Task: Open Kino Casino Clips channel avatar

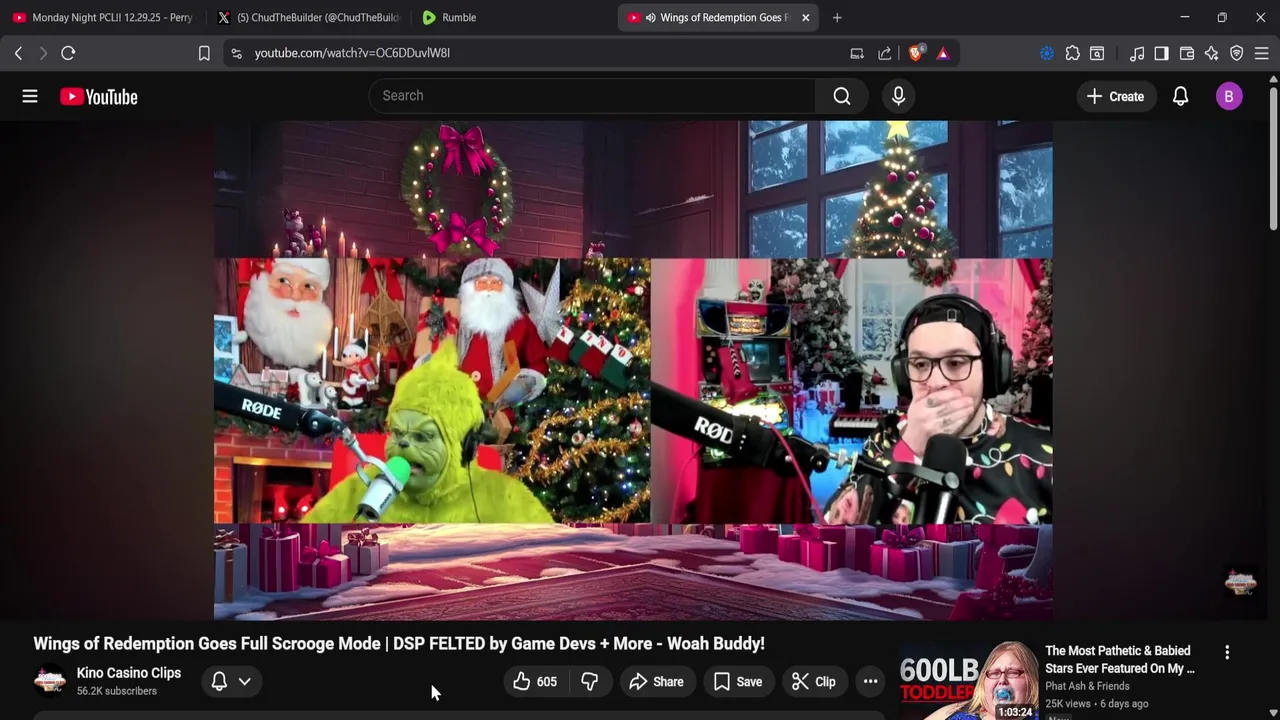Action: coord(49,681)
